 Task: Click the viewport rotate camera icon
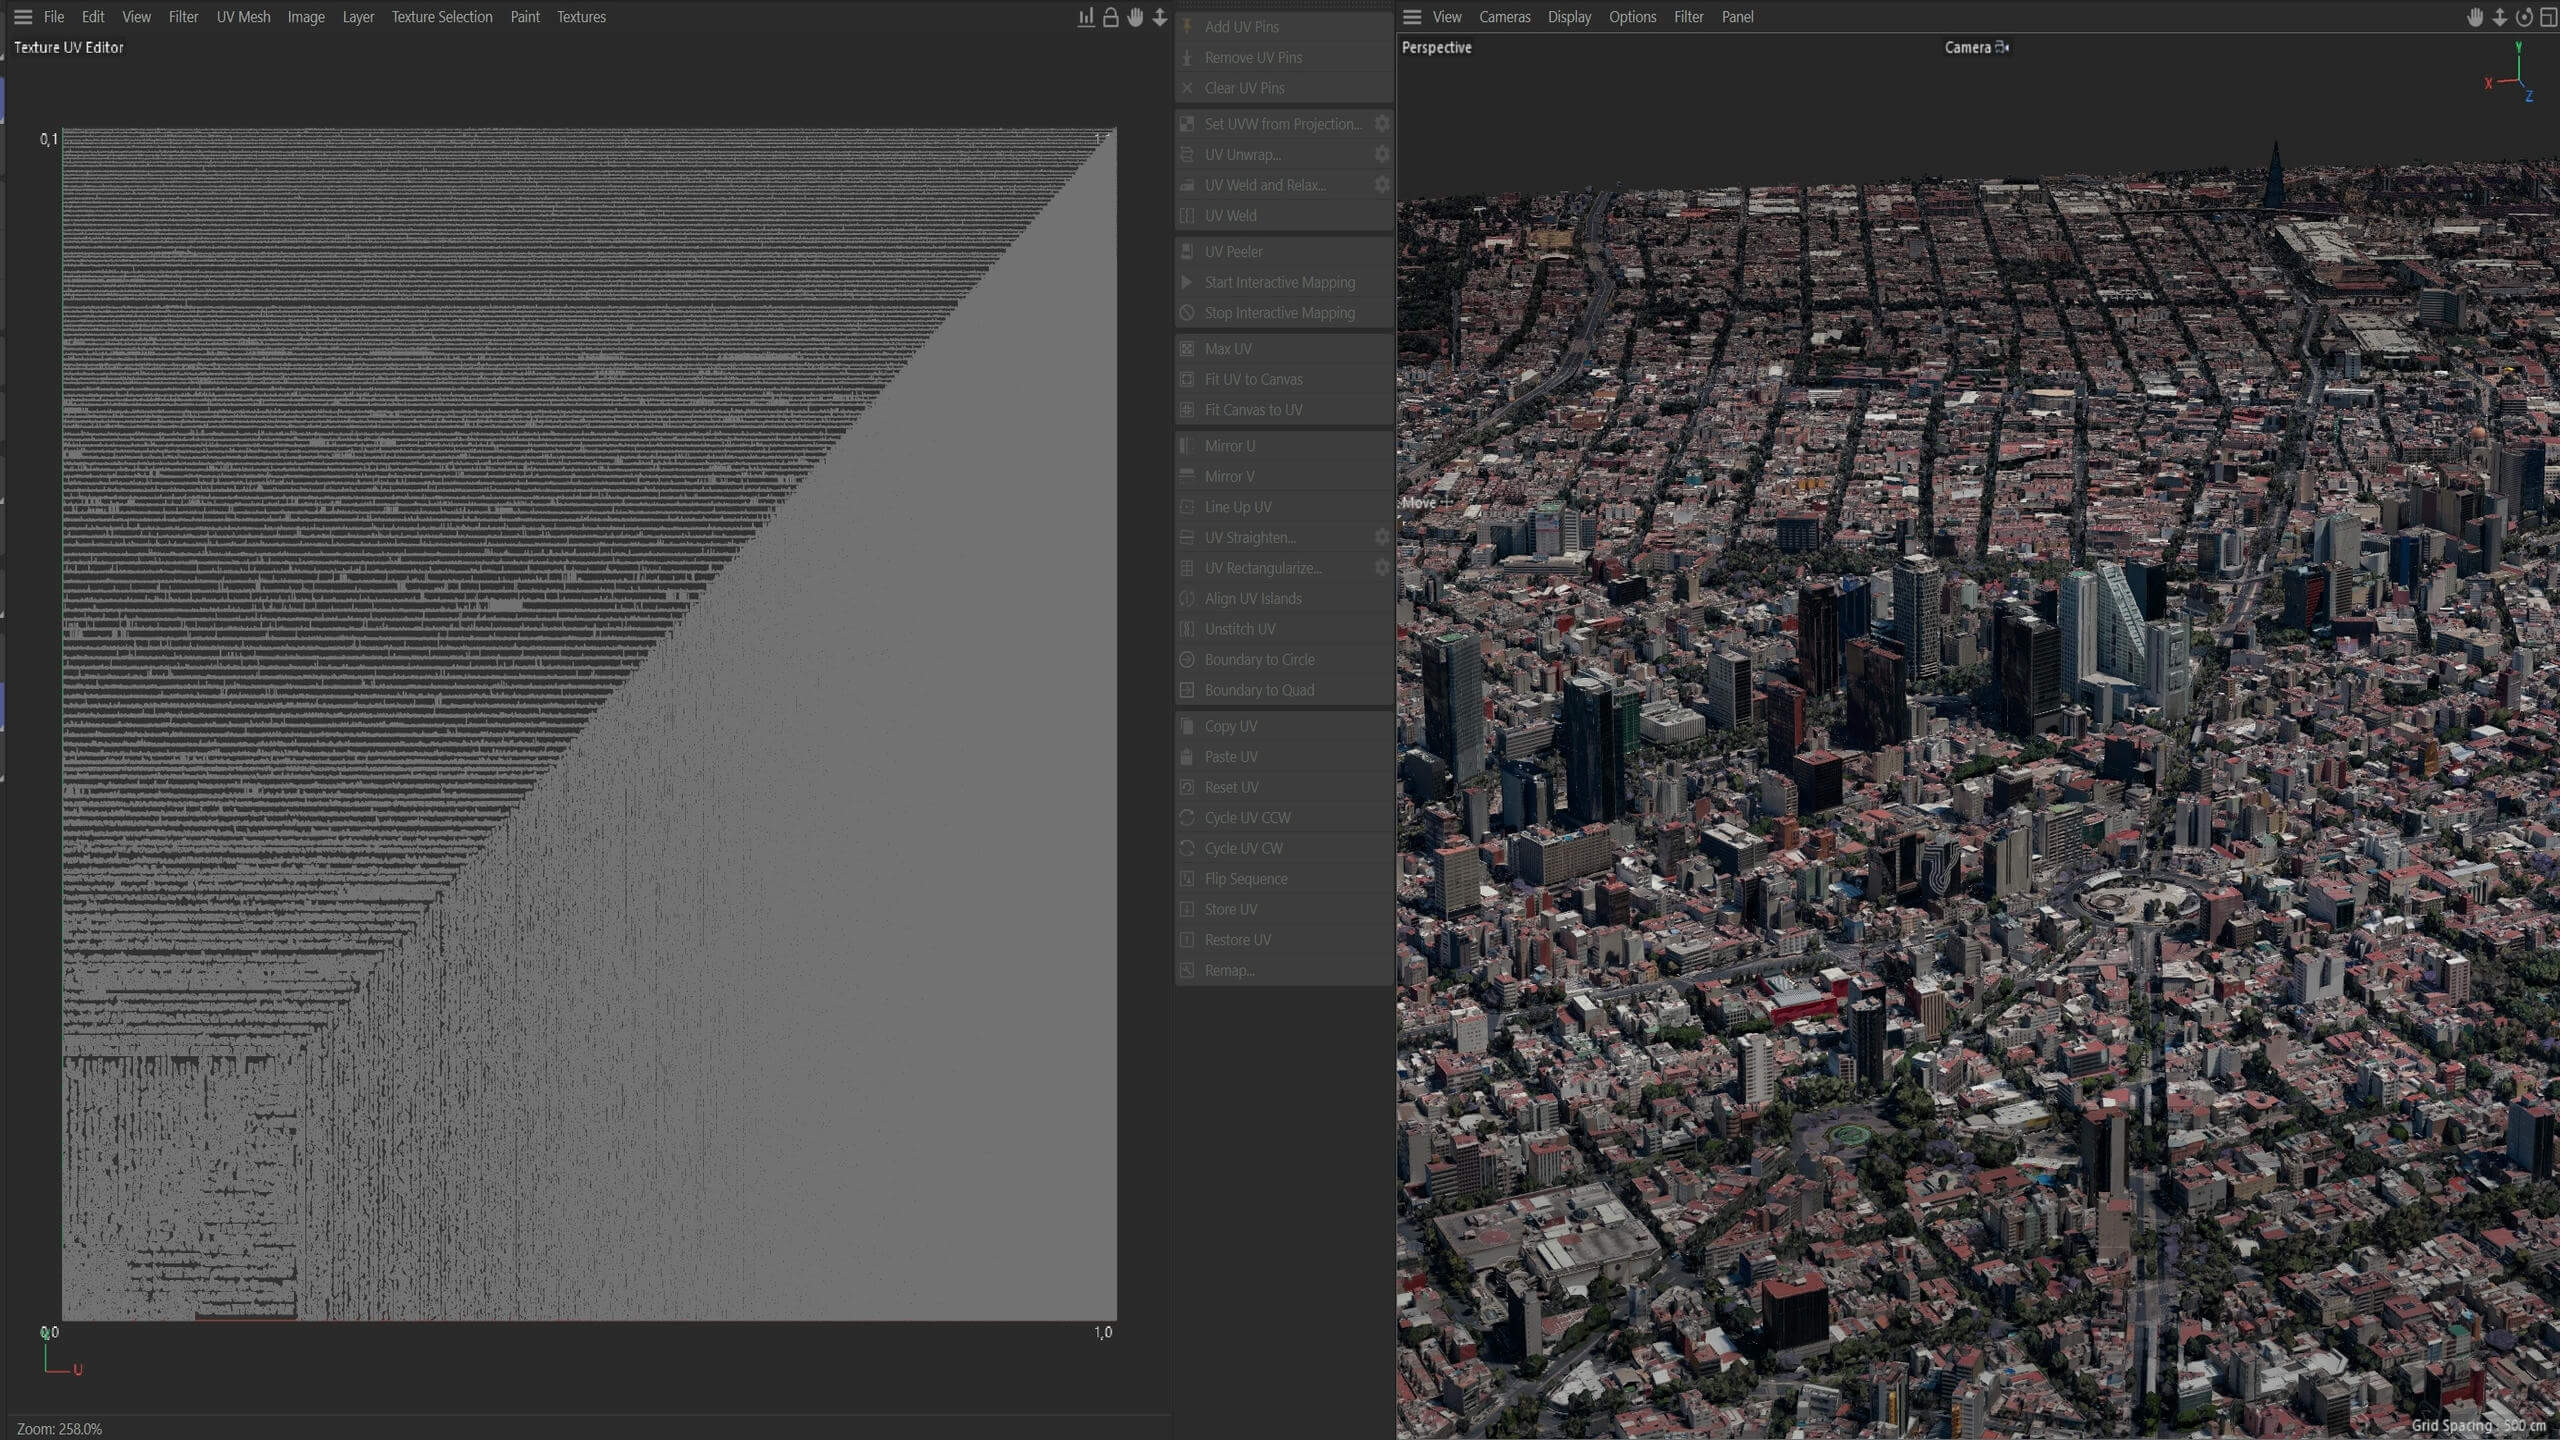(x=2524, y=17)
